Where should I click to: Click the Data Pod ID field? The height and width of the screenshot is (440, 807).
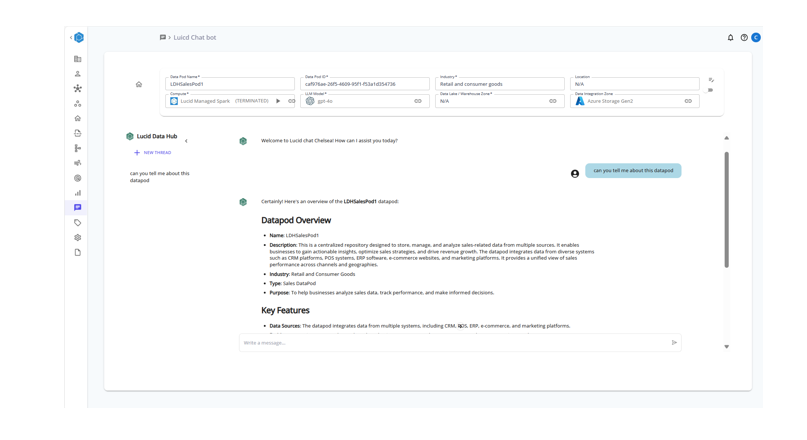[365, 84]
